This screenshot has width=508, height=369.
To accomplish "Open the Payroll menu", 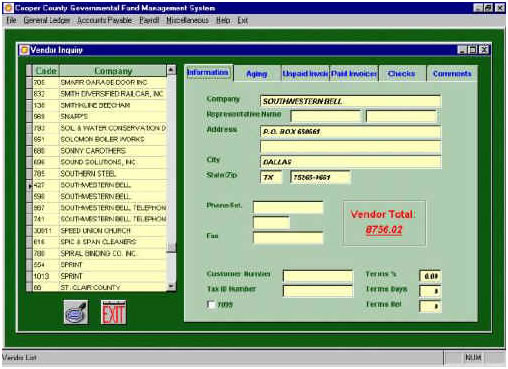I will (x=149, y=20).
